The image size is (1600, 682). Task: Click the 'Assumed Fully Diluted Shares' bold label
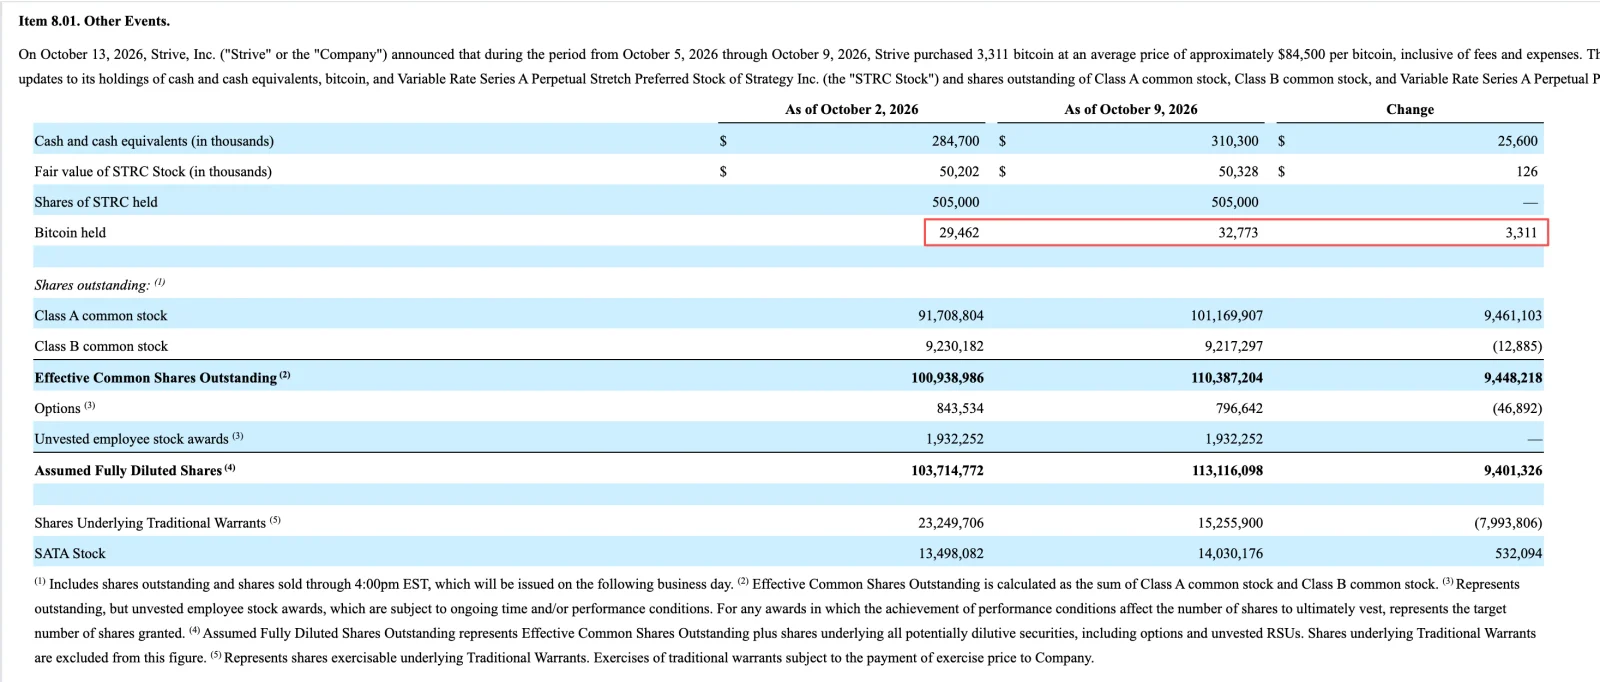(128, 470)
